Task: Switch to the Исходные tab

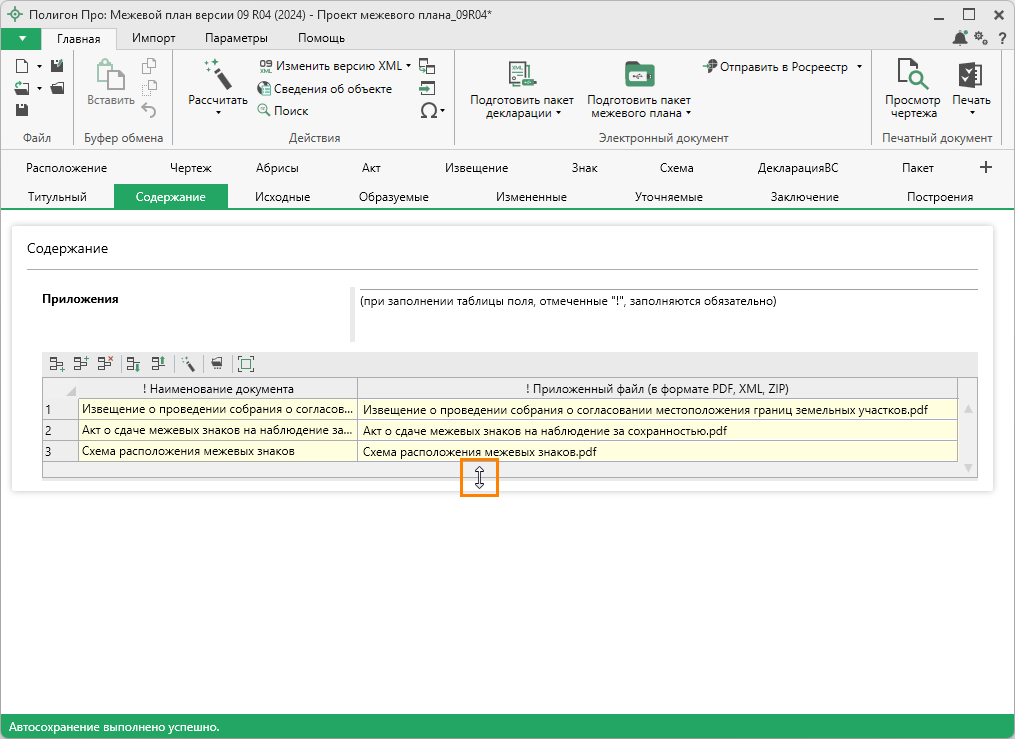Action: tap(282, 197)
